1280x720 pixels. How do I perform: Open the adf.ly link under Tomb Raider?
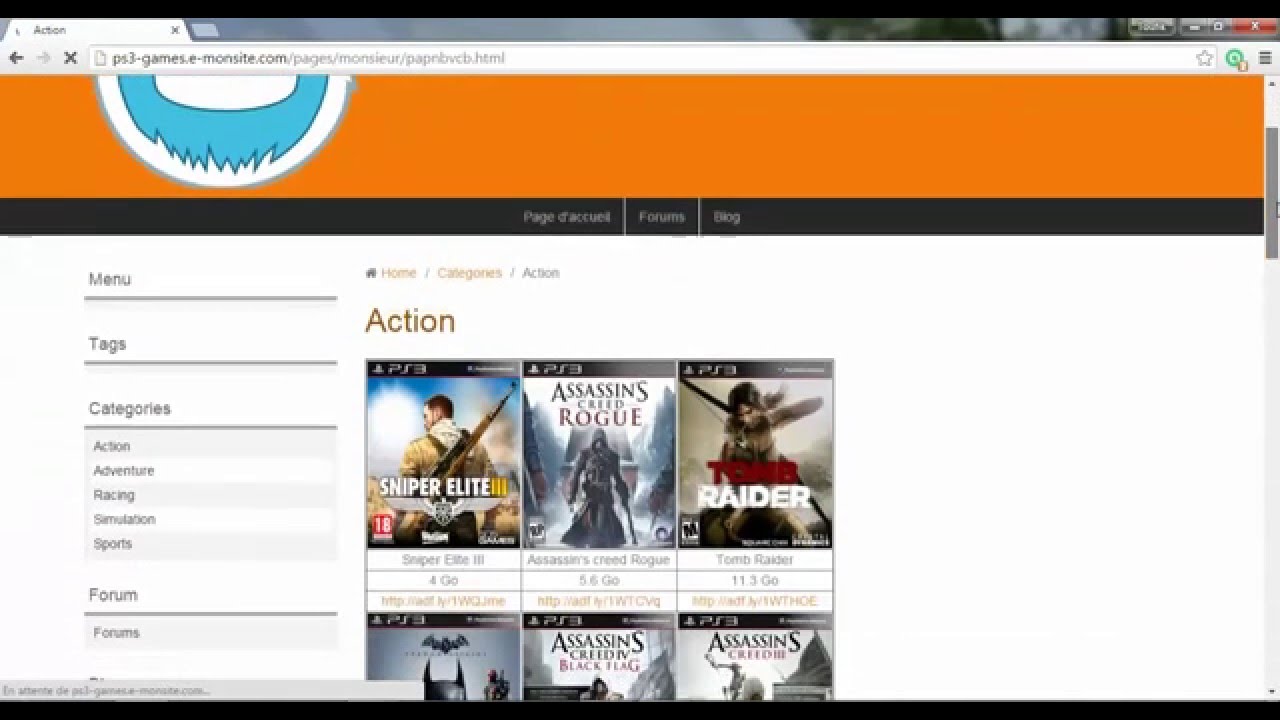coord(755,601)
